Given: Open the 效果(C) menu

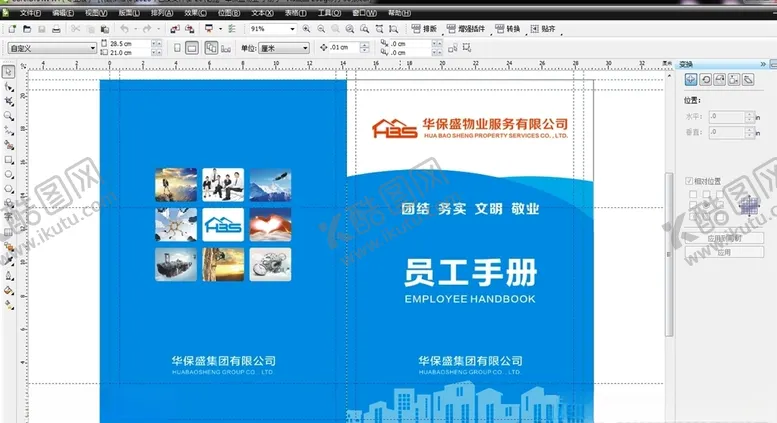Looking at the screenshot, I should (x=195, y=13).
